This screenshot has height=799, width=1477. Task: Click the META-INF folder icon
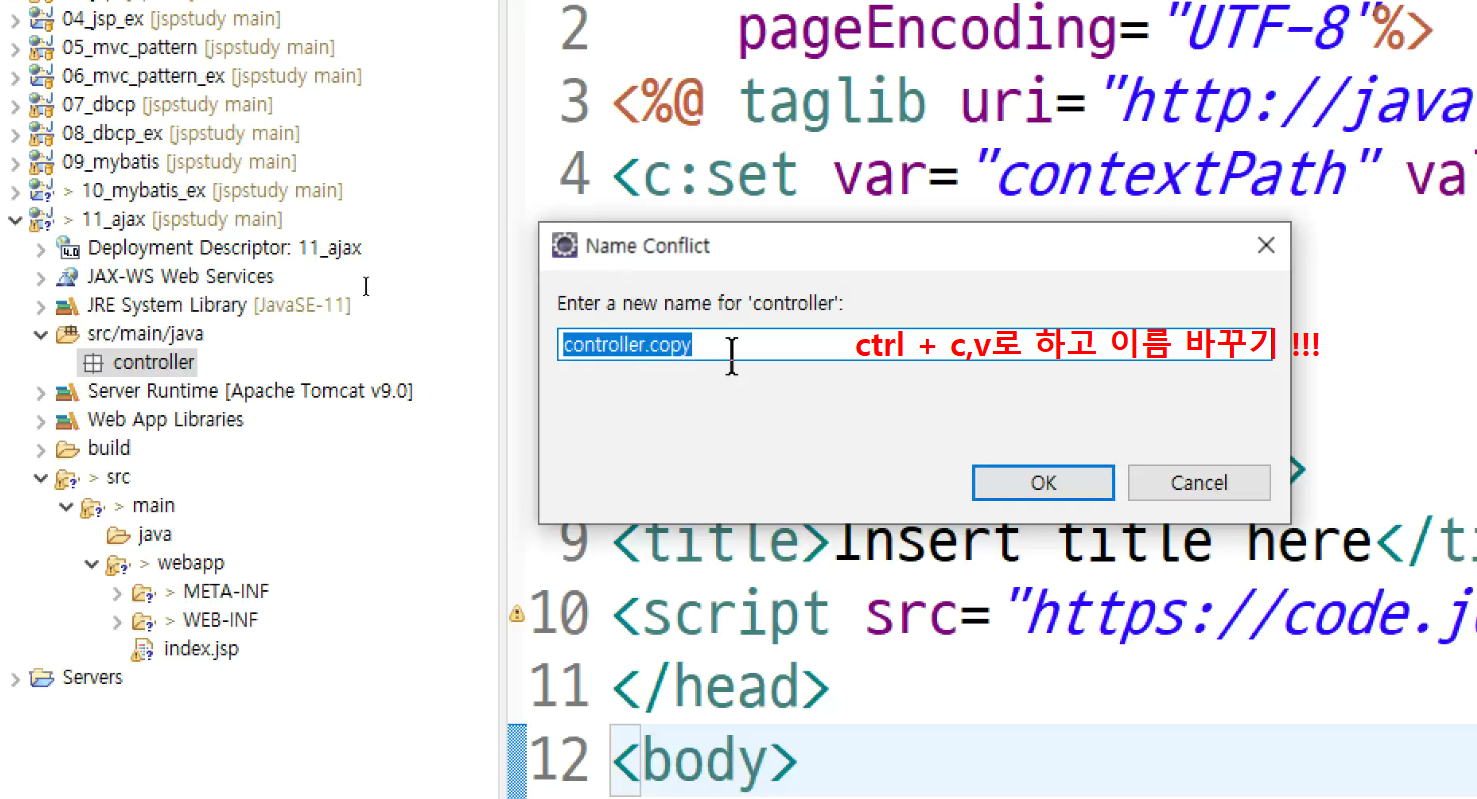point(144,592)
